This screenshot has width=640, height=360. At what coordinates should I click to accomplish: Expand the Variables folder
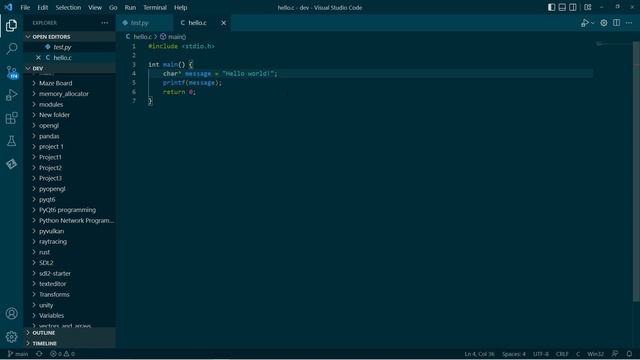(69, 315)
